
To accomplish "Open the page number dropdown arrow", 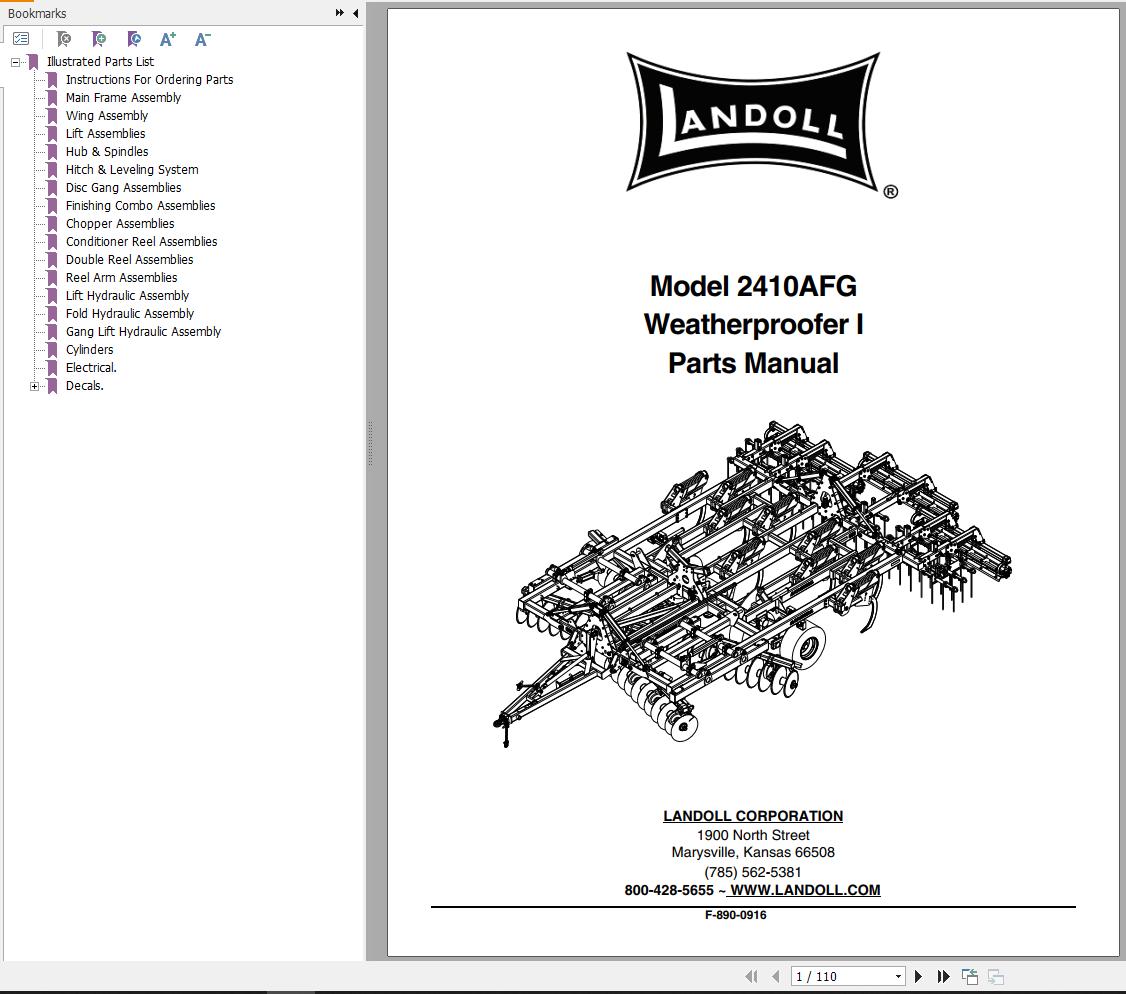I will pyautogui.click(x=897, y=976).
